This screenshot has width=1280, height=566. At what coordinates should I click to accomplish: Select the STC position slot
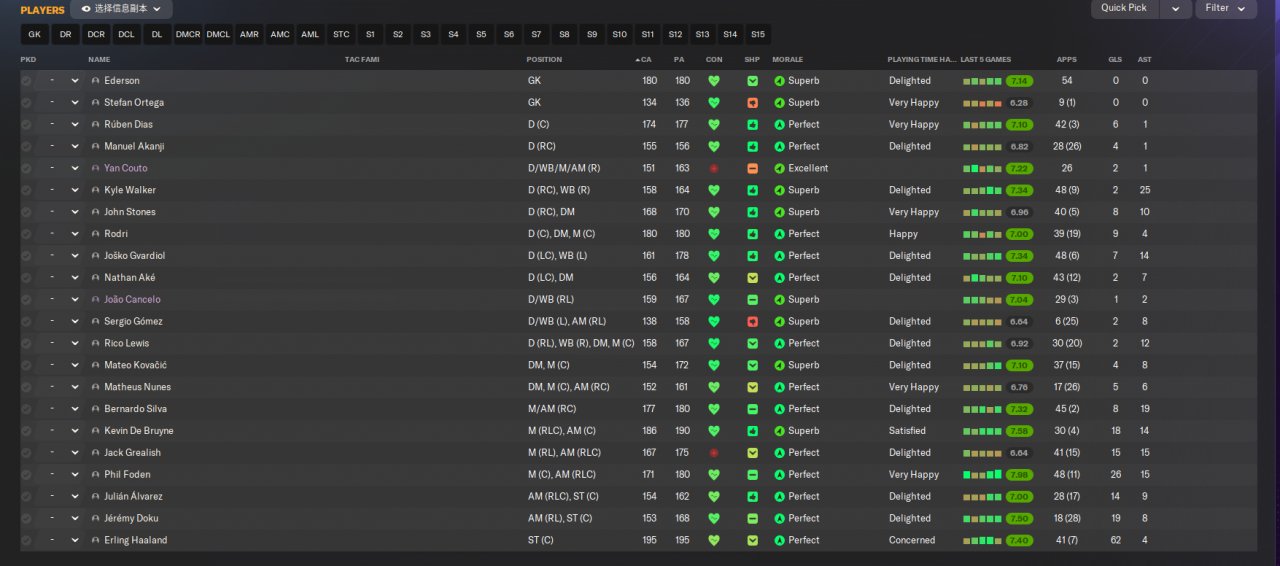click(342, 34)
